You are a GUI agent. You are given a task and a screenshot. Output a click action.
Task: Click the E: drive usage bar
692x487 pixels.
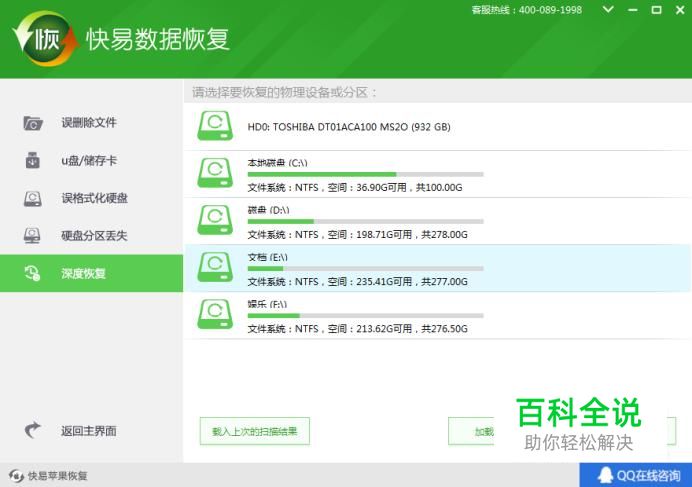(365, 268)
